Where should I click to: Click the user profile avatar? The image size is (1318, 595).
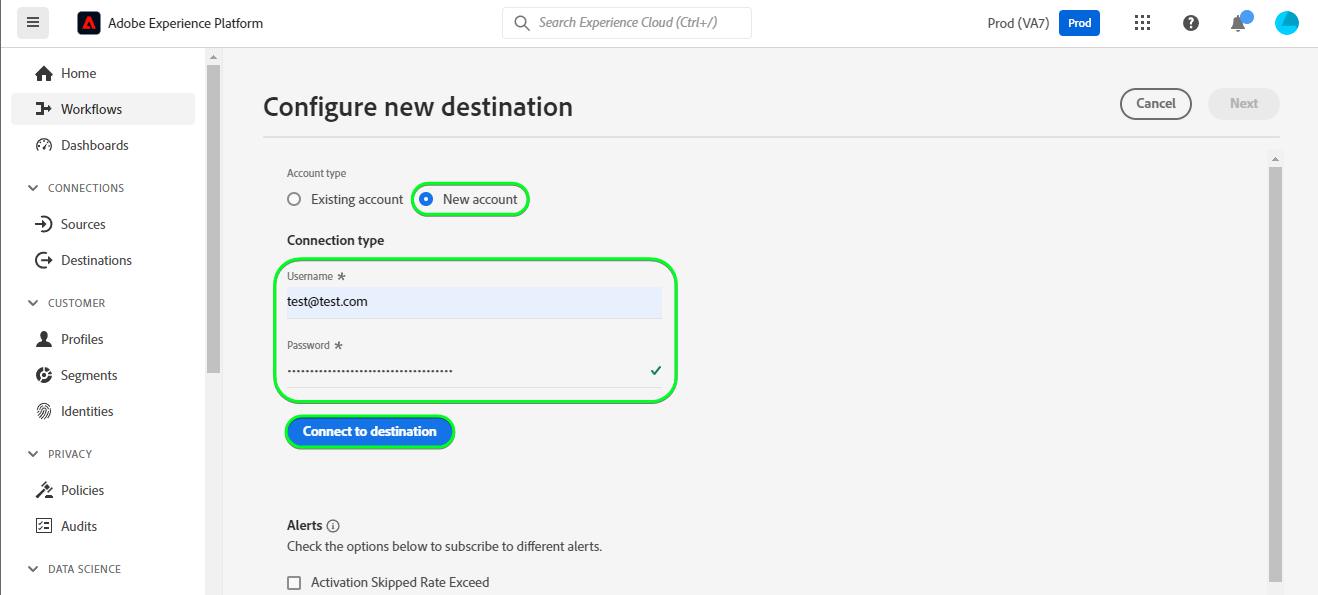1286,23
